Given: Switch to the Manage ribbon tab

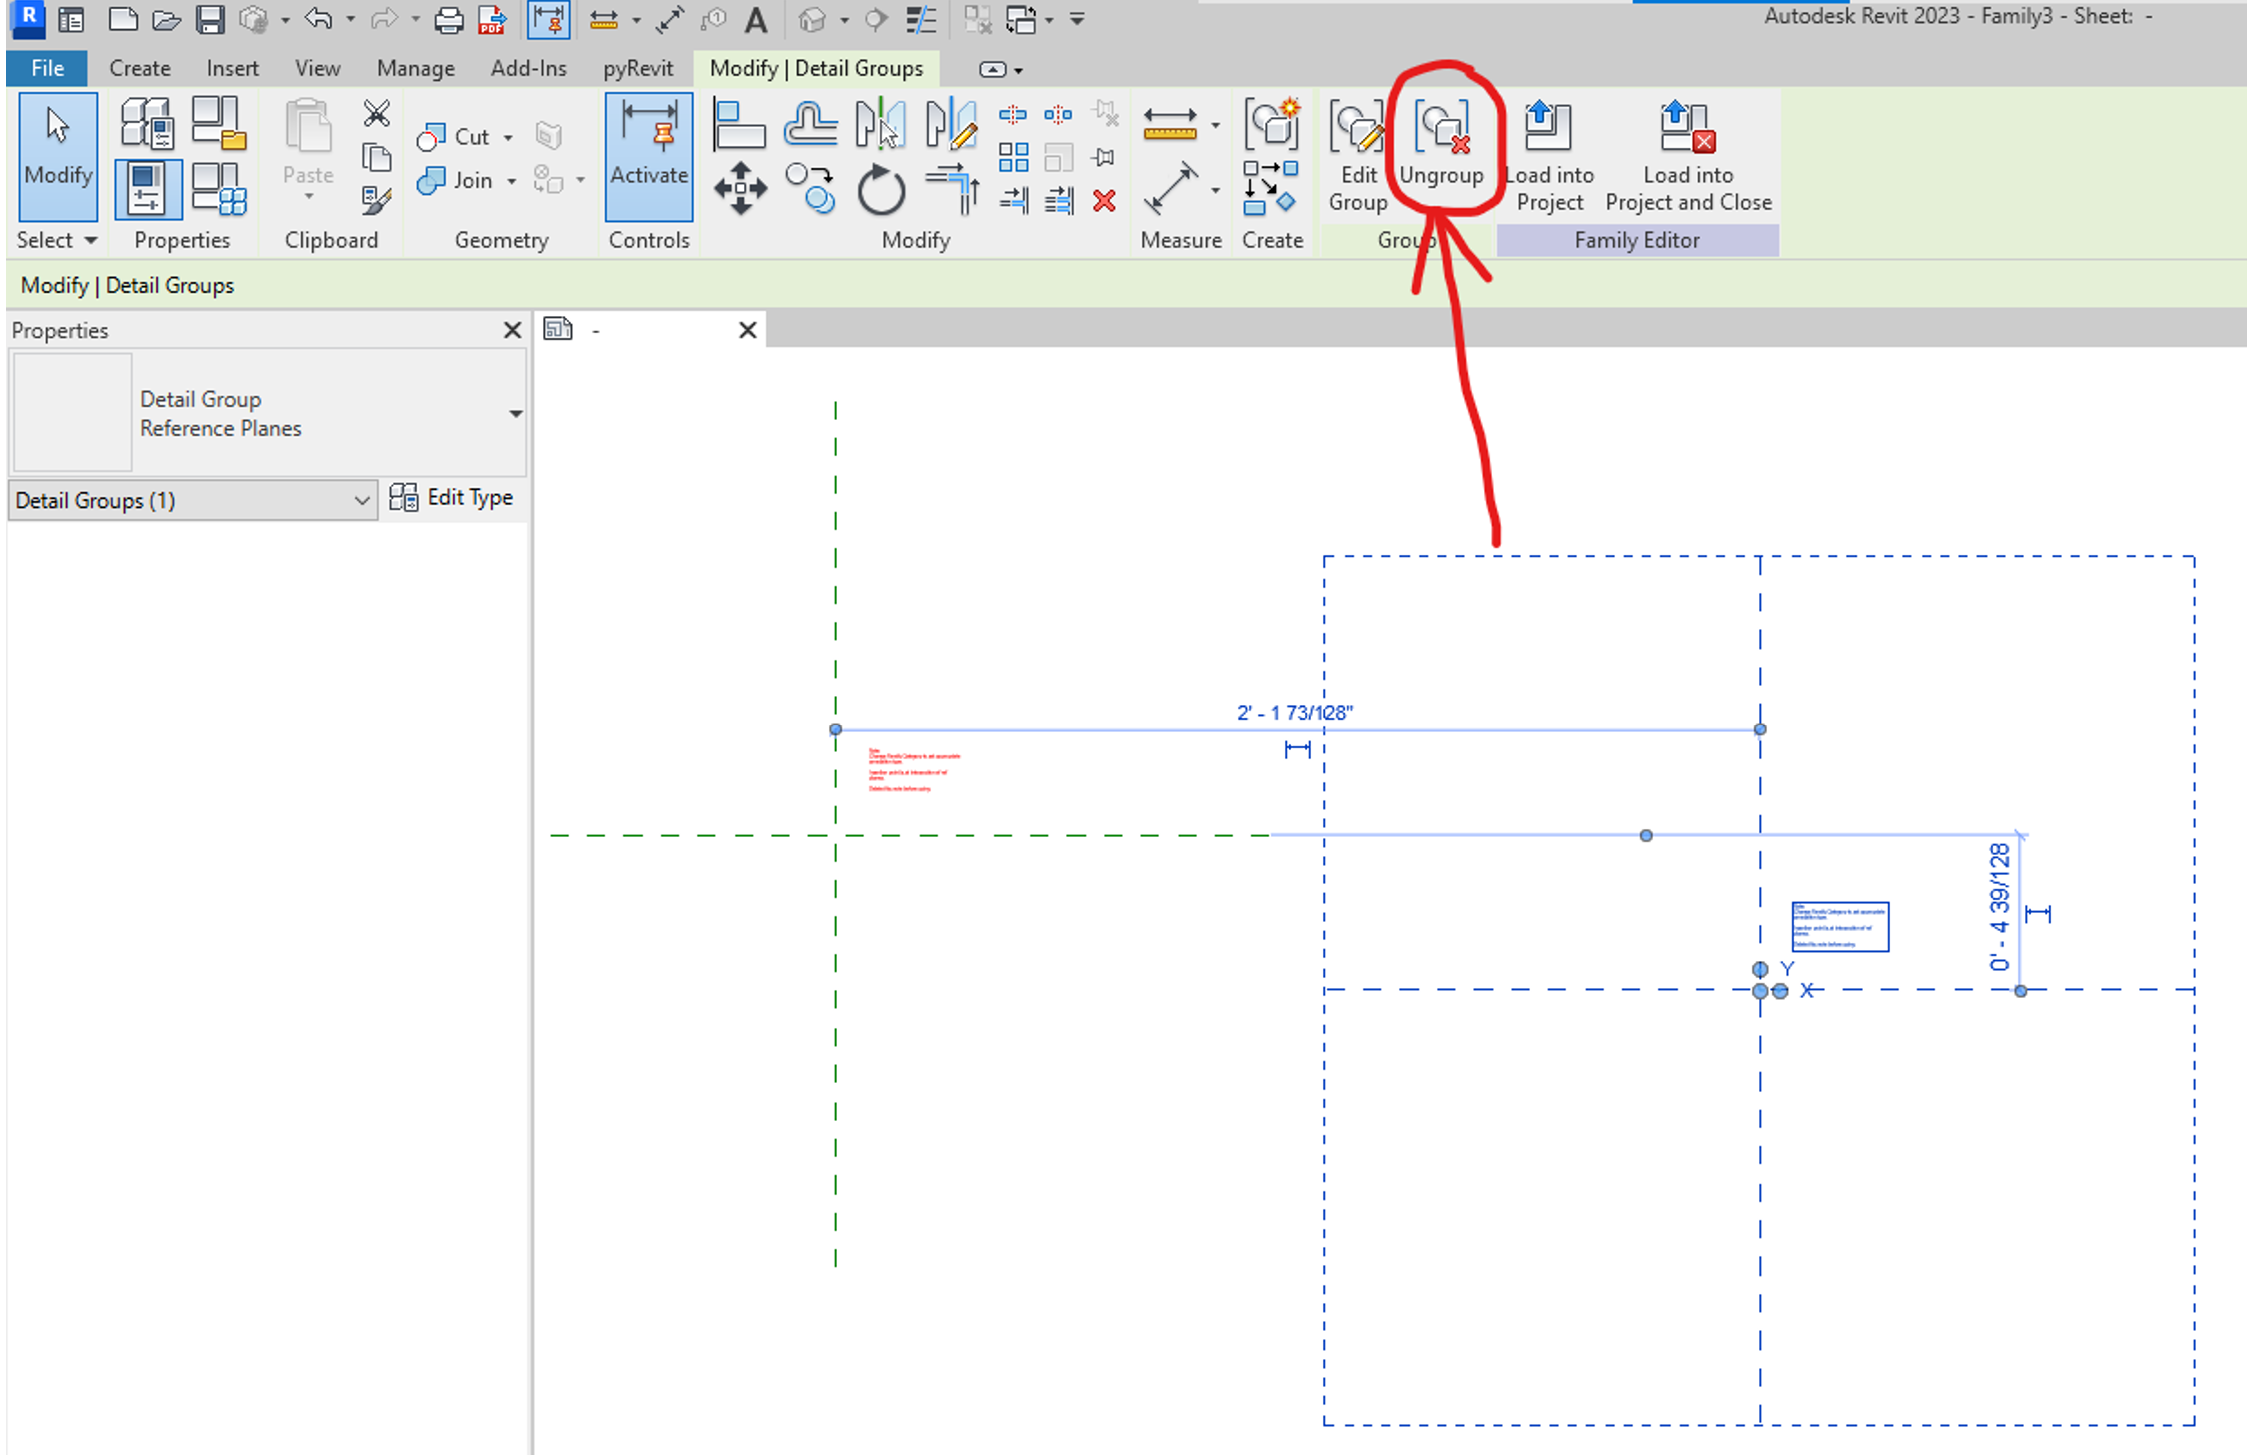Looking at the screenshot, I should coord(416,68).
